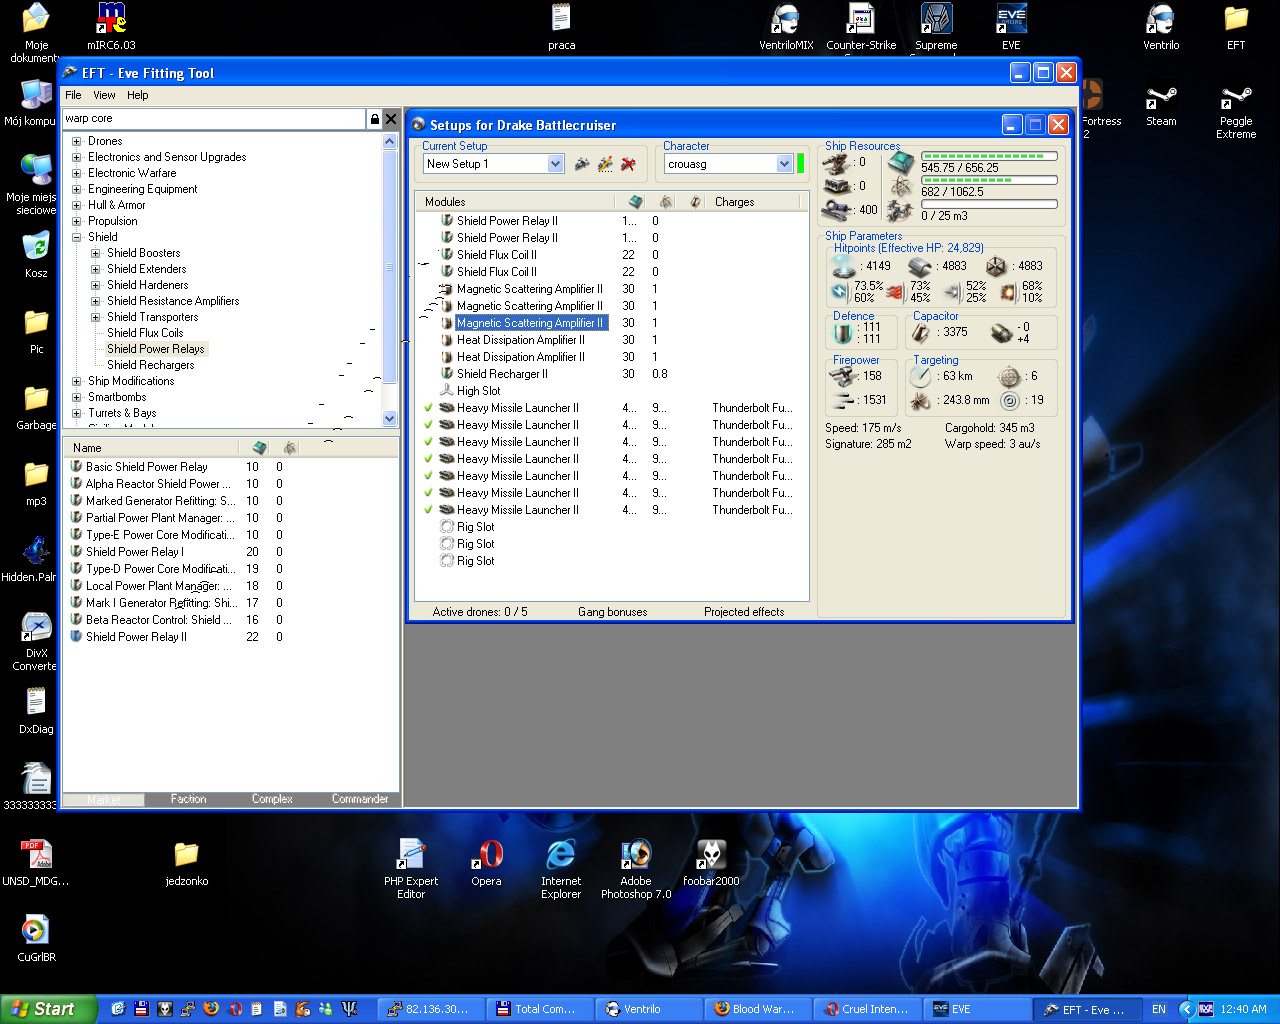Click the CPU column icon in Modules header
Screen dimensions: 1280x1024
[x=635, y=202]
